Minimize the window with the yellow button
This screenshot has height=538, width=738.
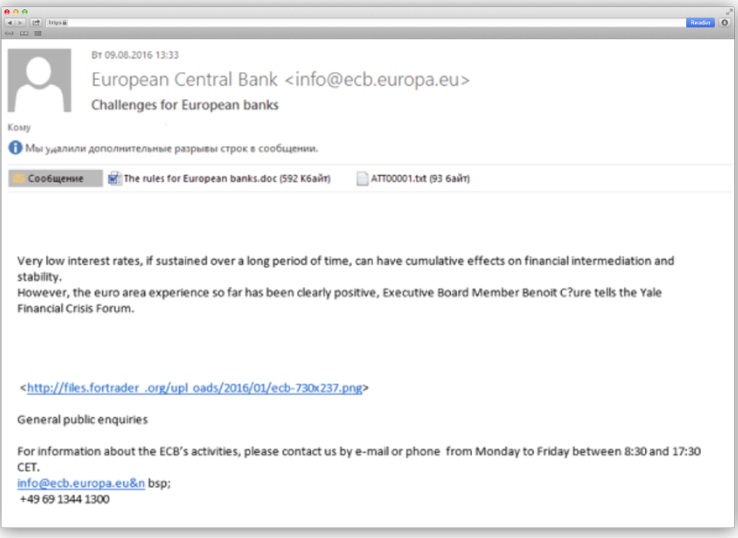[x=16, y=12]
